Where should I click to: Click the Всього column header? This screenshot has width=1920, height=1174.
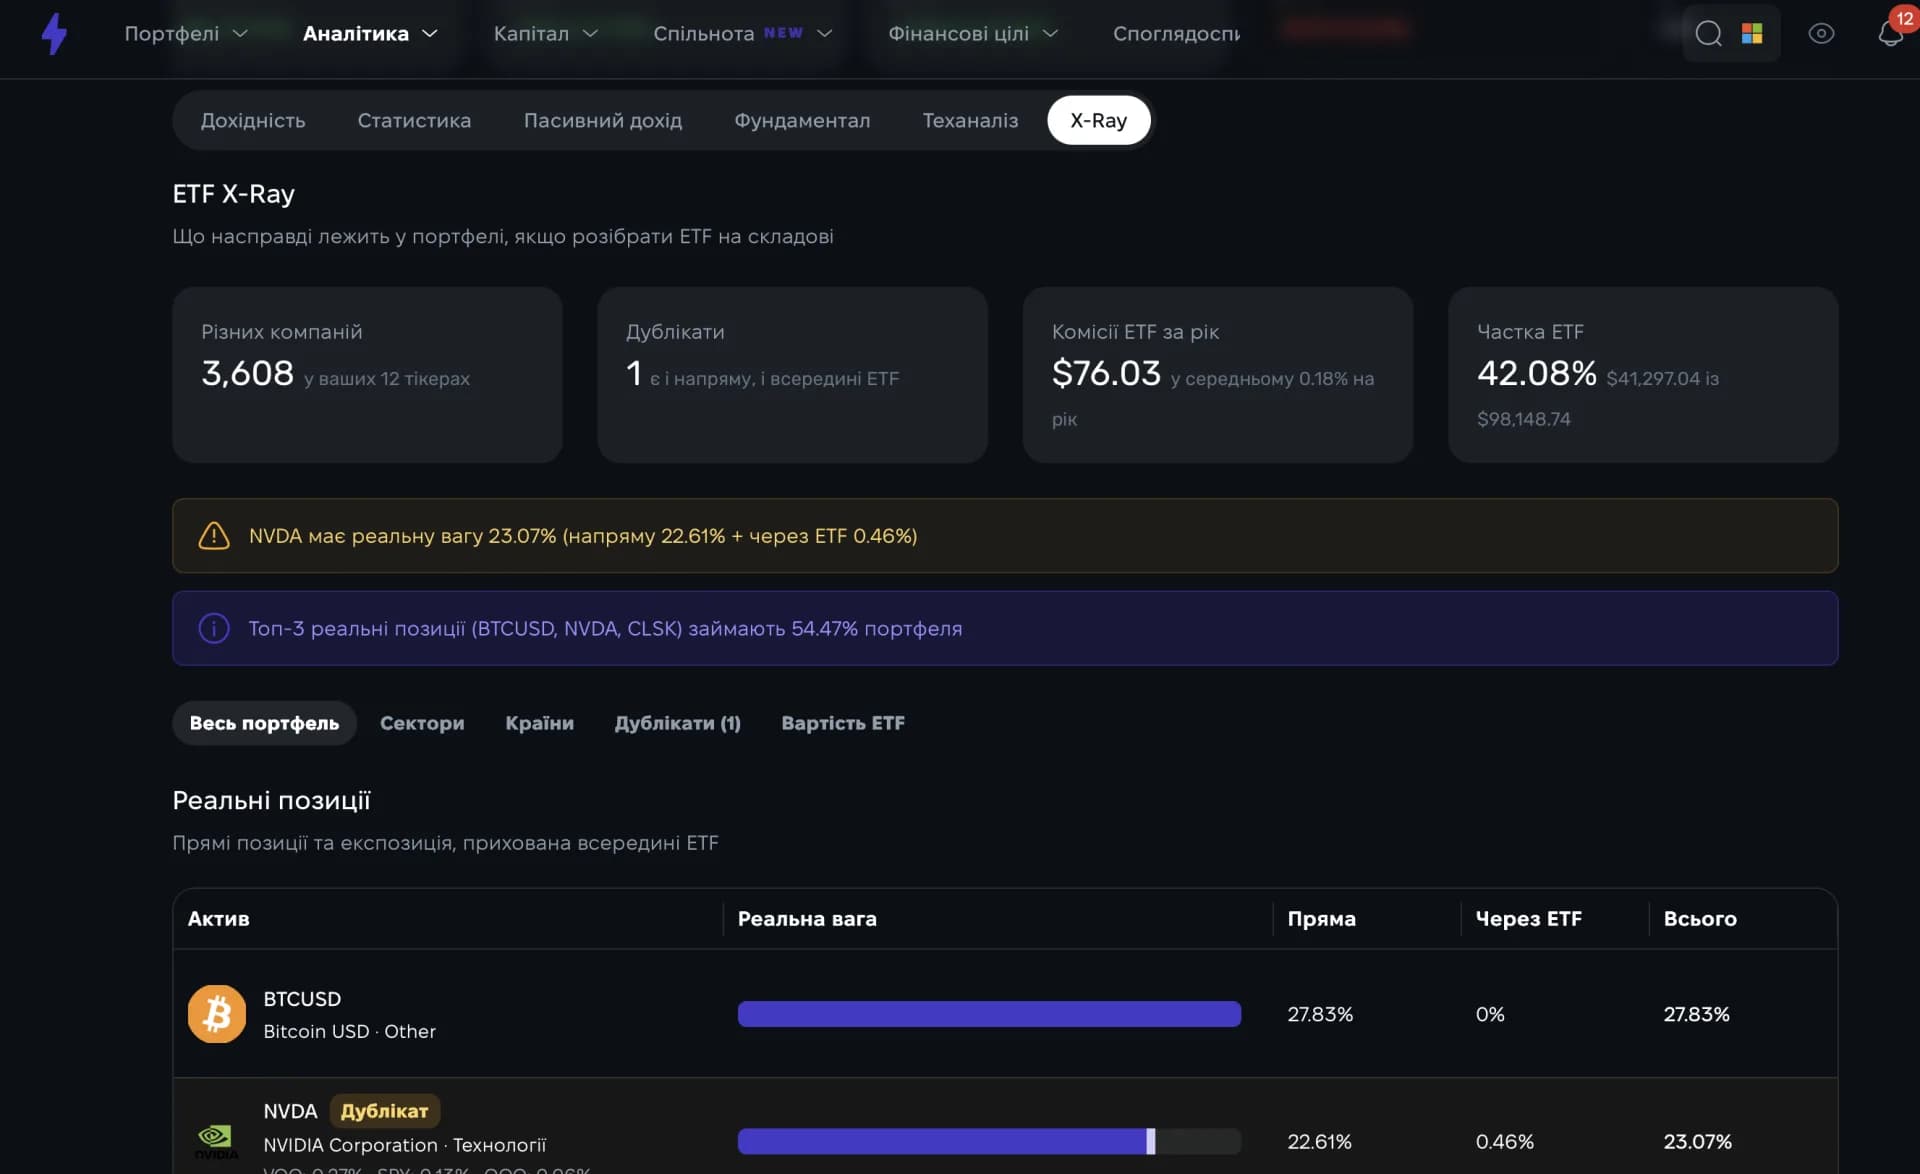1700,919
